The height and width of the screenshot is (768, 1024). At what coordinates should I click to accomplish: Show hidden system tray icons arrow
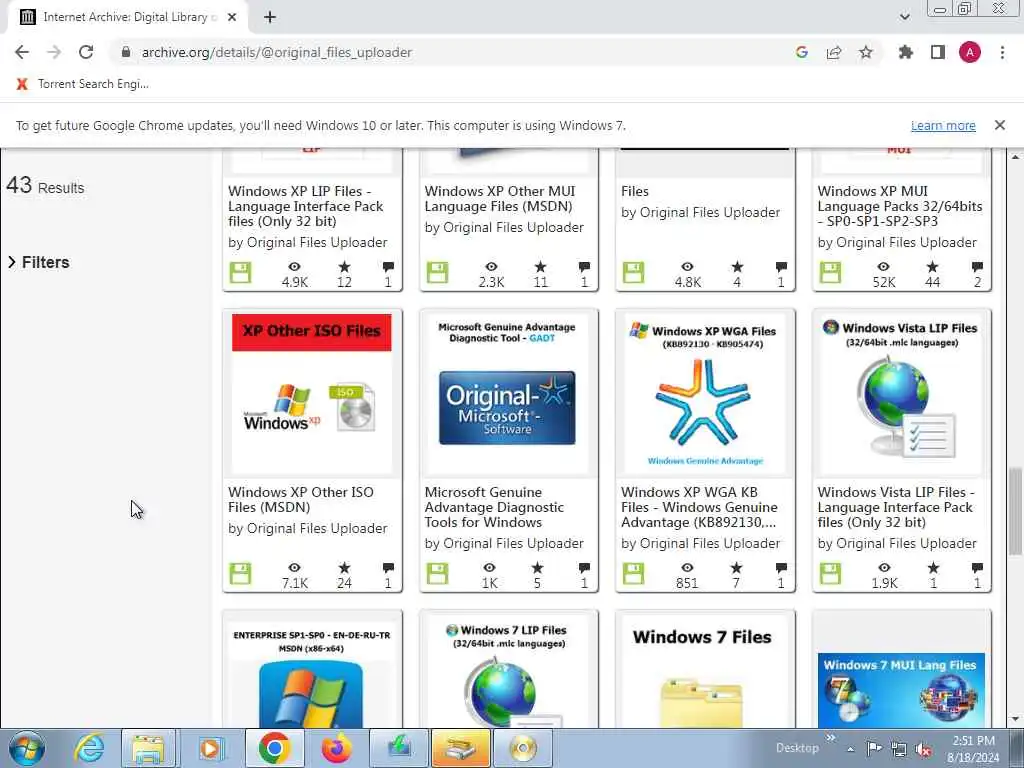tap(850, 749)
